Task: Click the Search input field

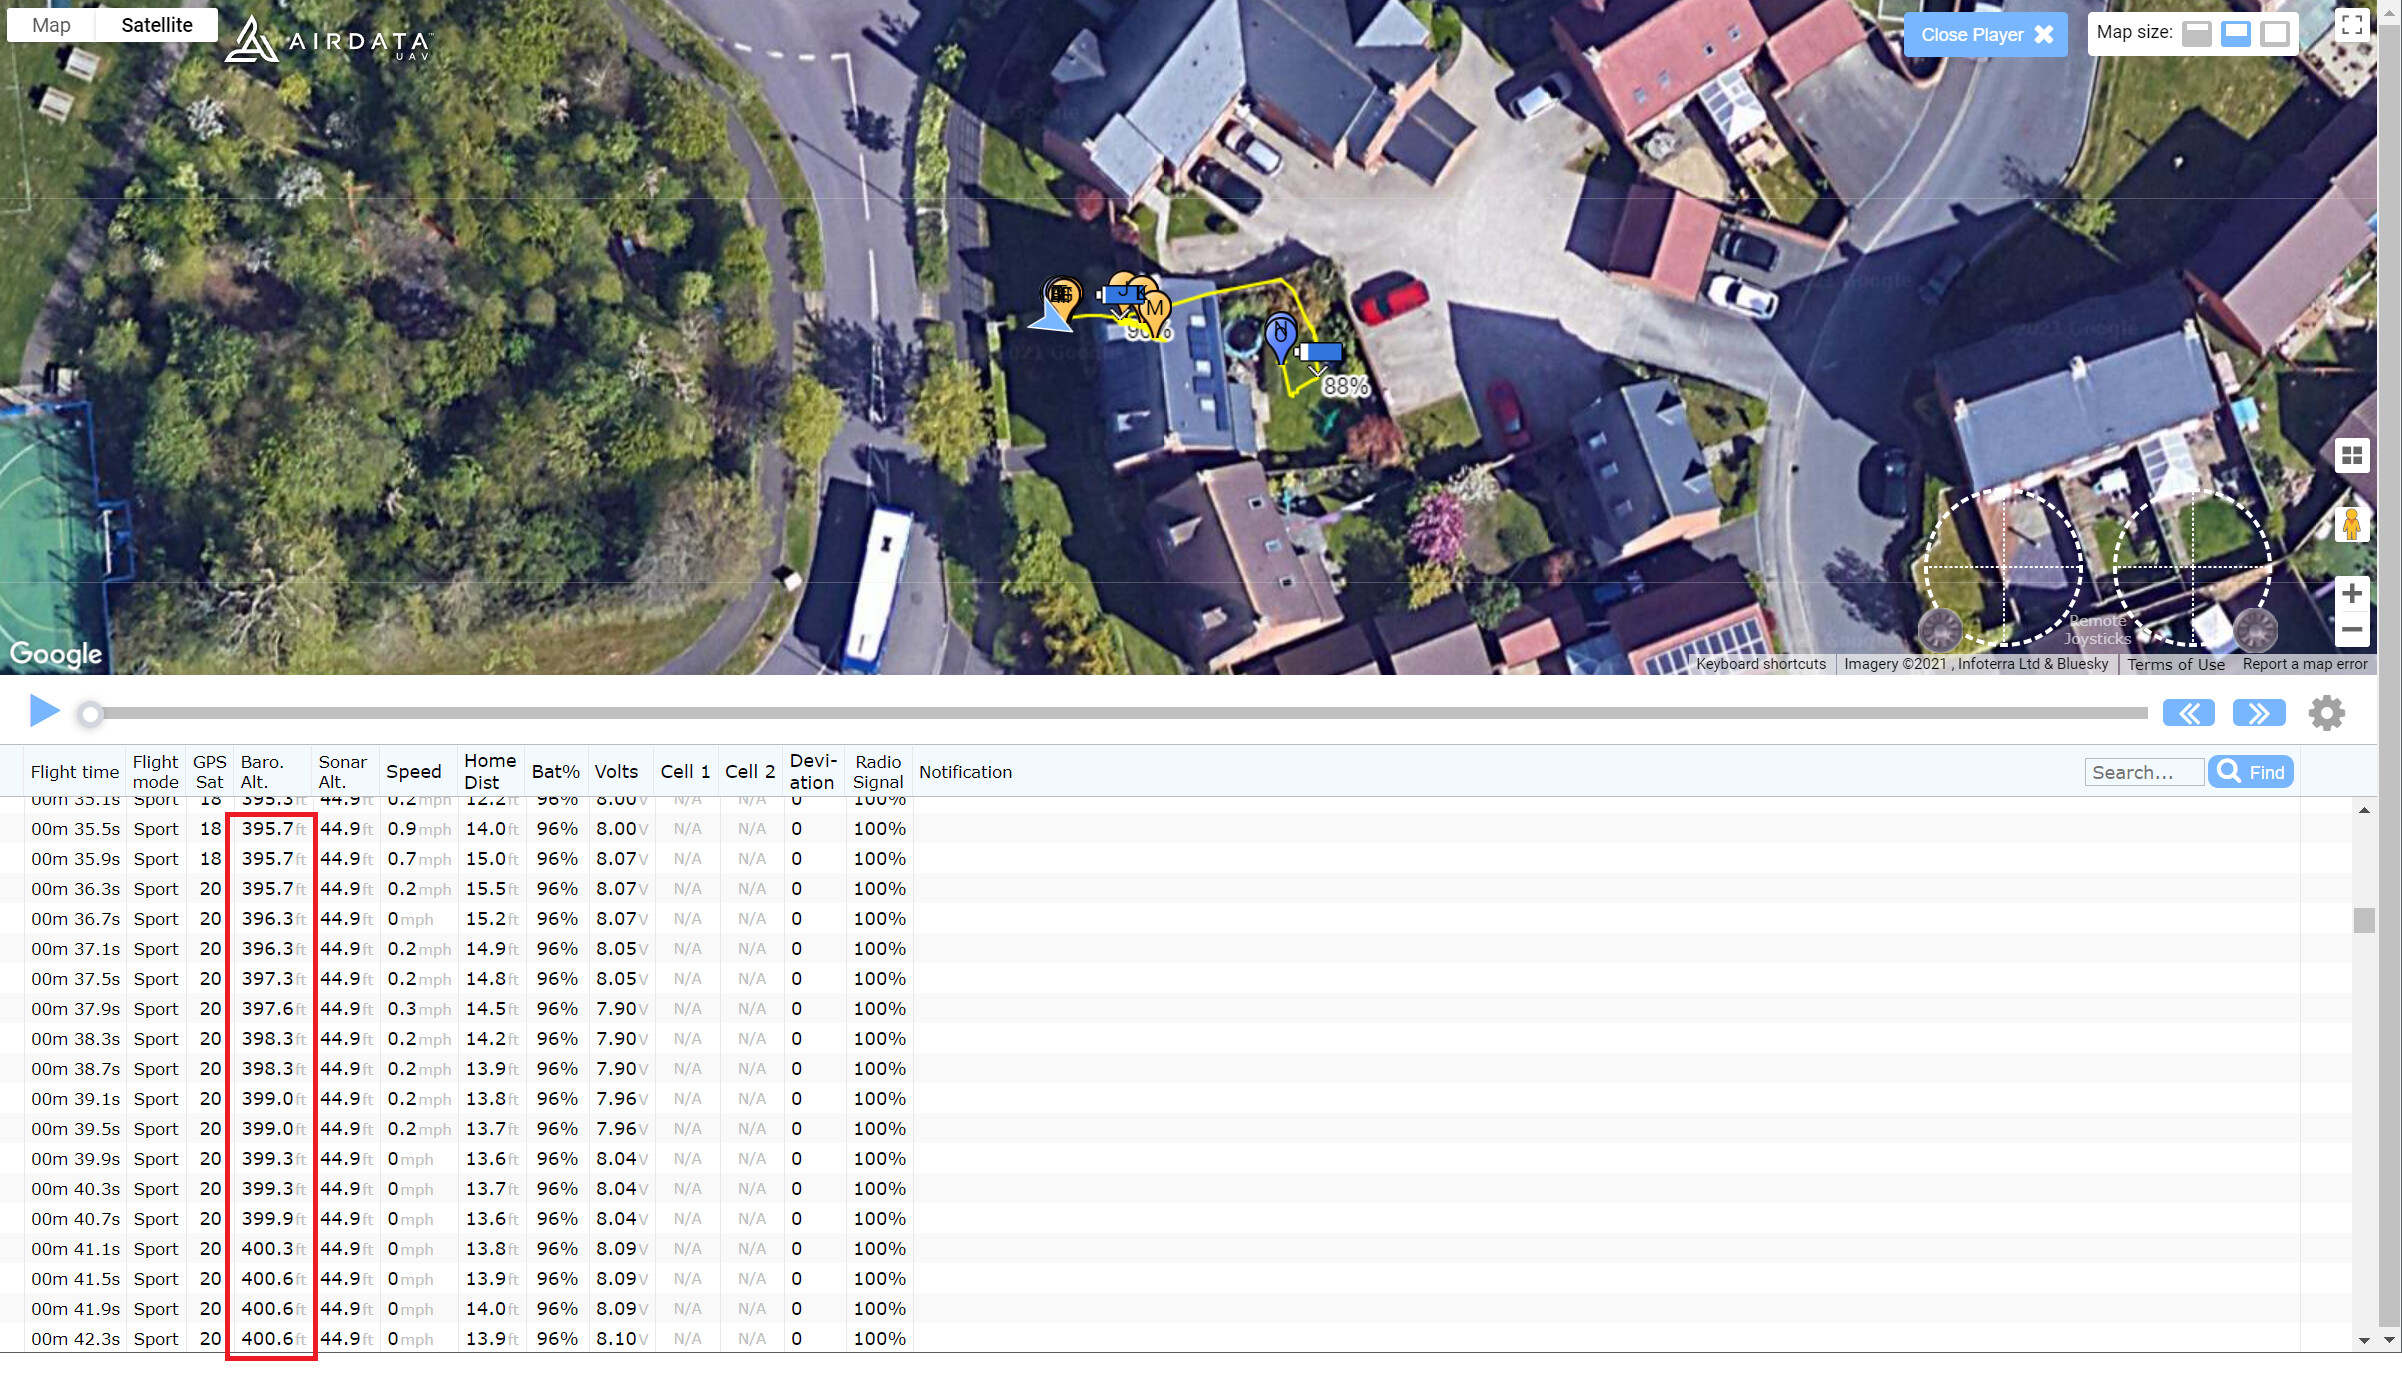Action: tap(2144, 772)
